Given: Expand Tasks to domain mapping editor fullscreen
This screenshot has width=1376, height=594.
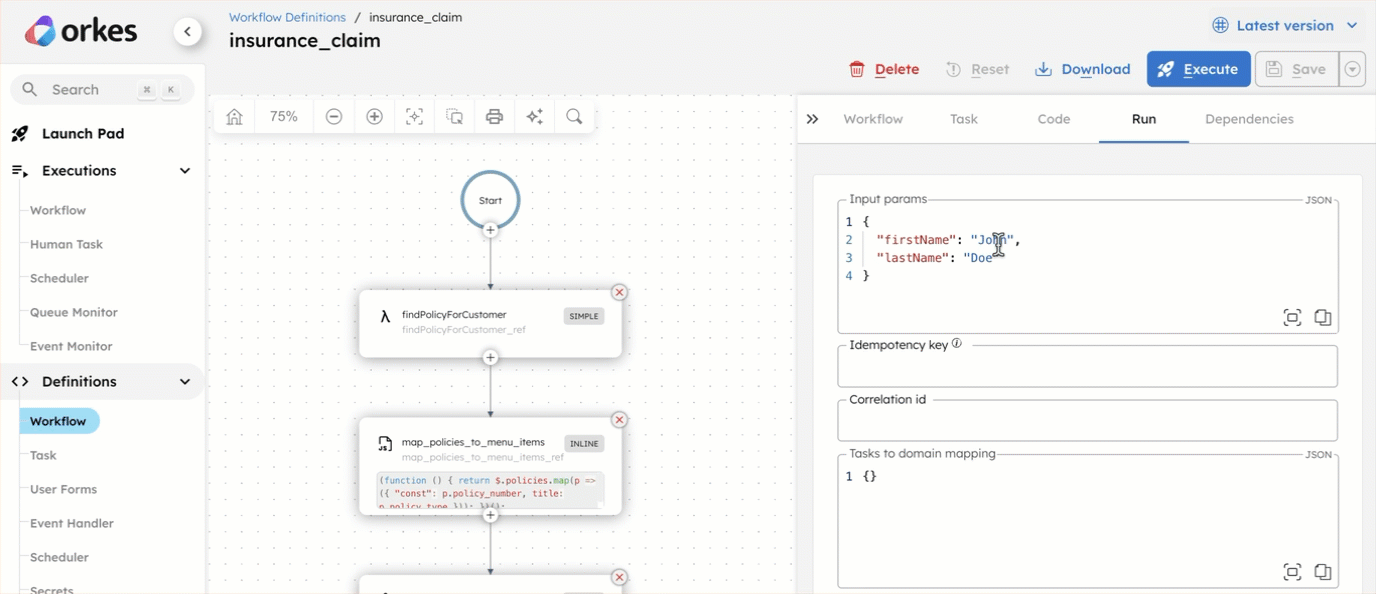Looking at the screenshot, I should [1292, 572].
